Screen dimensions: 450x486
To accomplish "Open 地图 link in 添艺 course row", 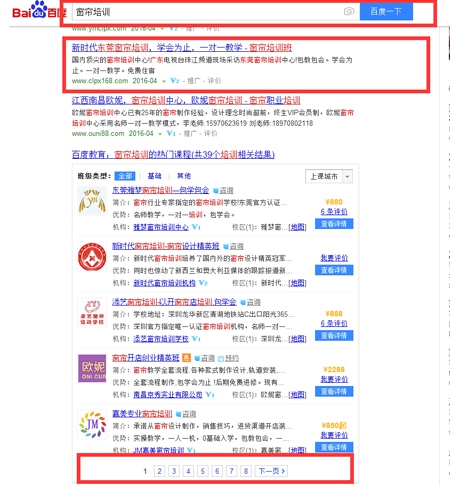I will coord(298,339).
